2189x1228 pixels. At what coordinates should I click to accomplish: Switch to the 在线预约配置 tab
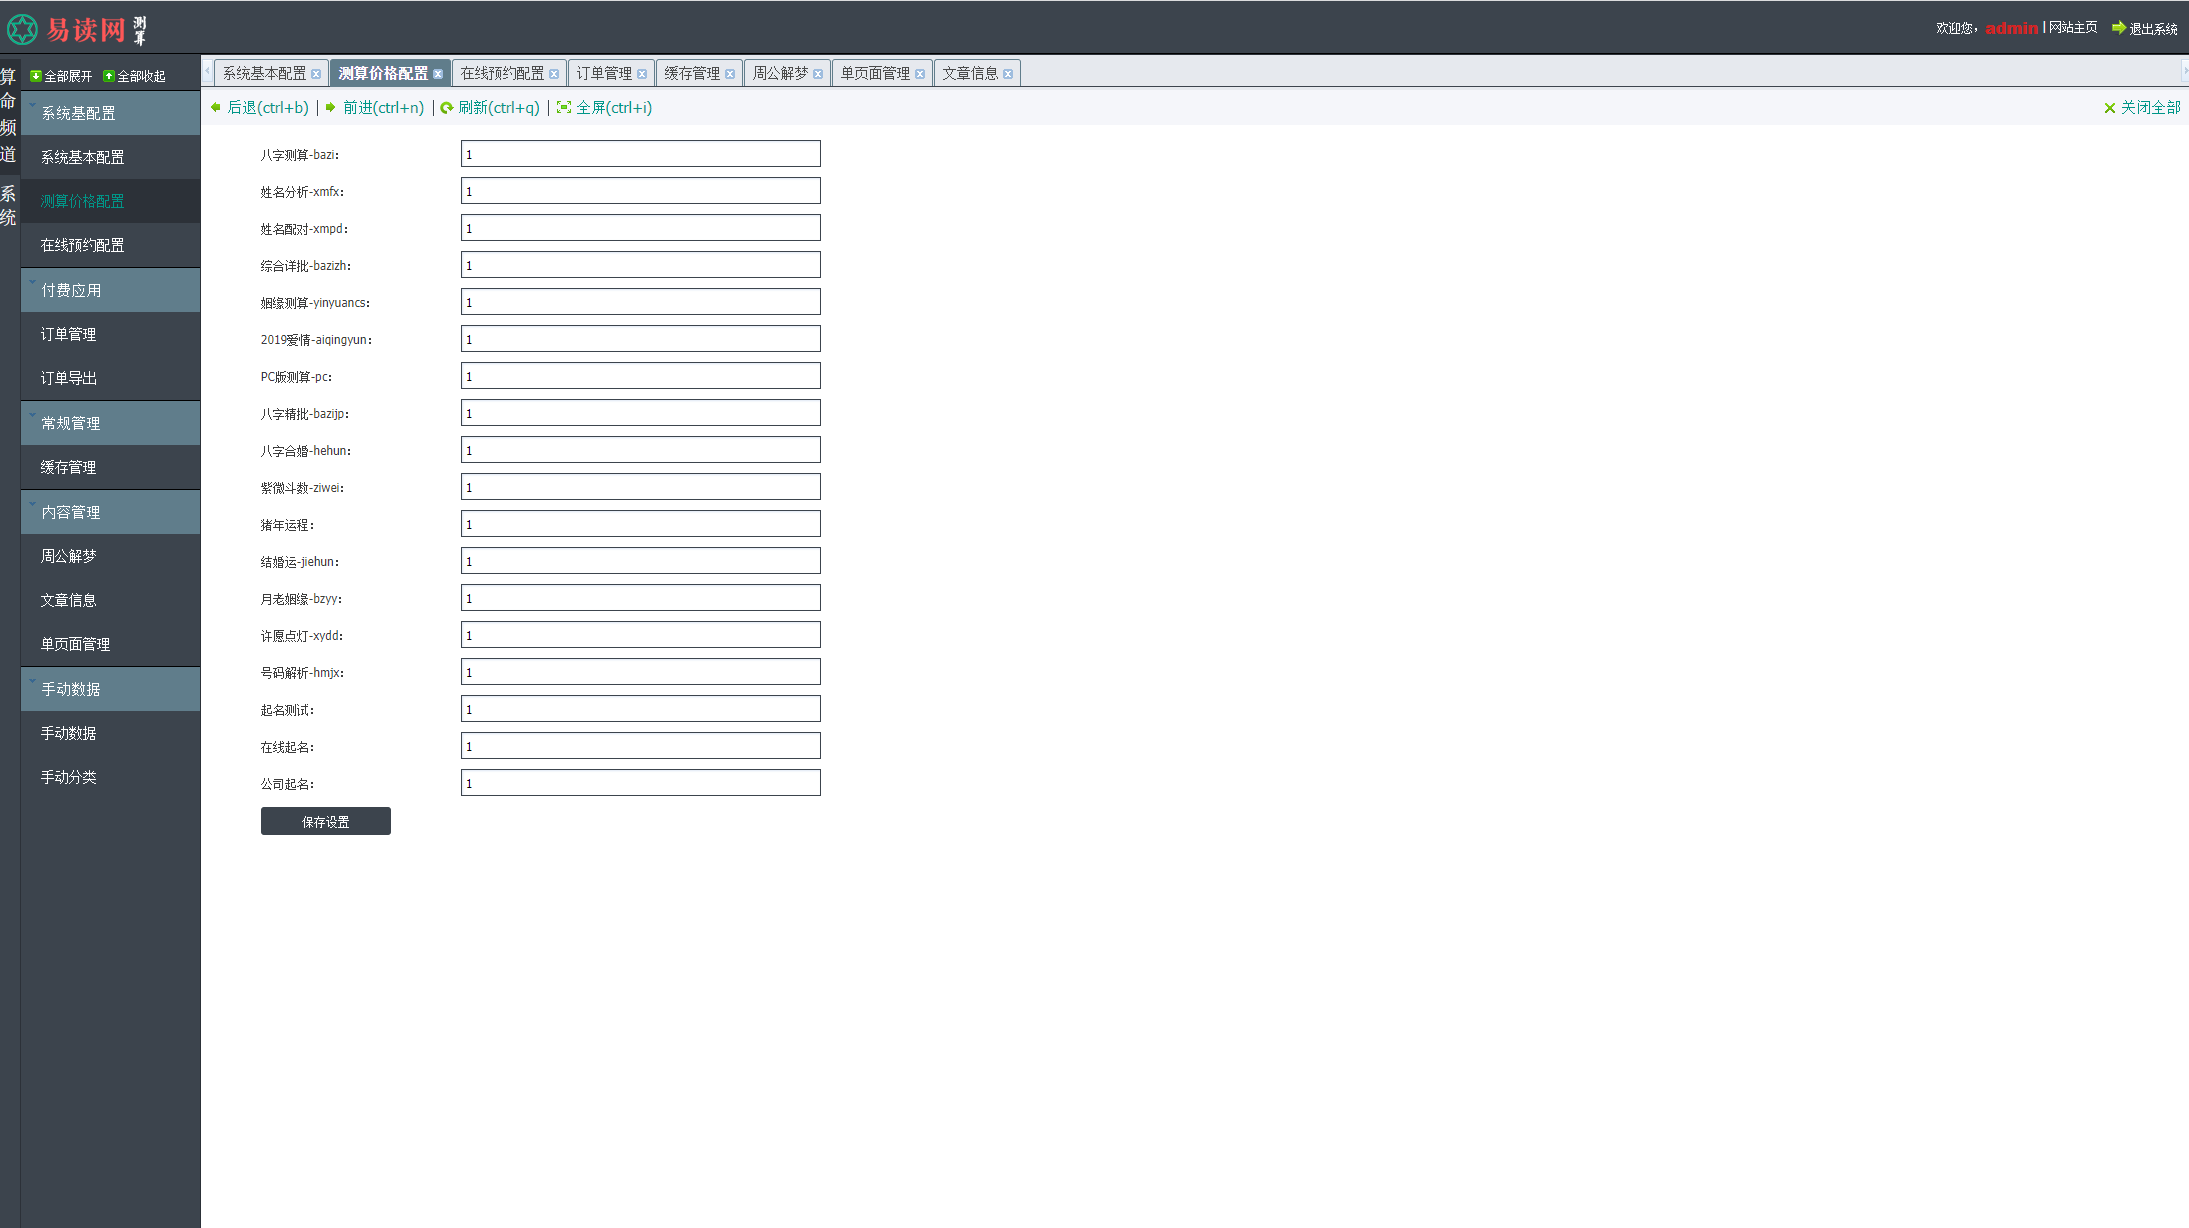(502, 74)
